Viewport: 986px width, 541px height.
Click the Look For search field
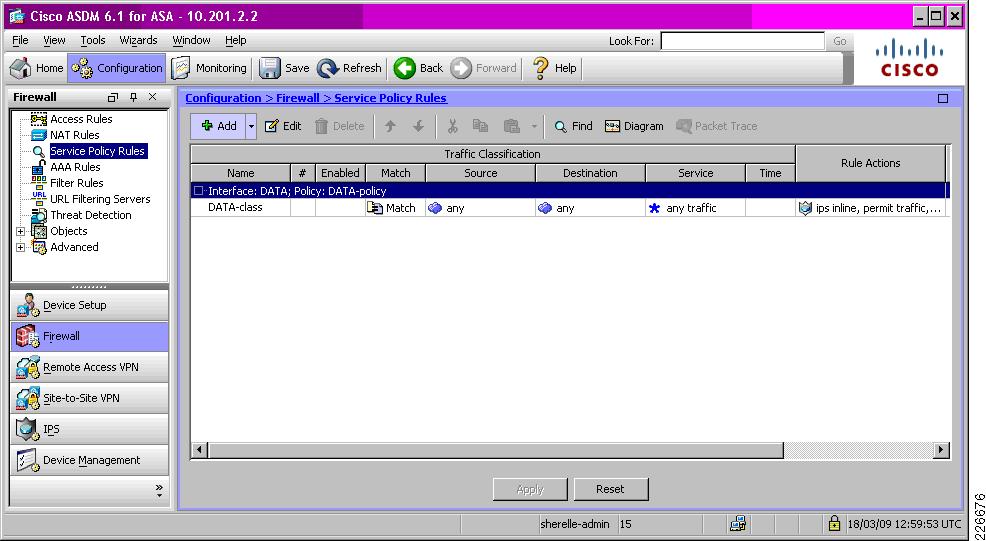coord(742,41)
